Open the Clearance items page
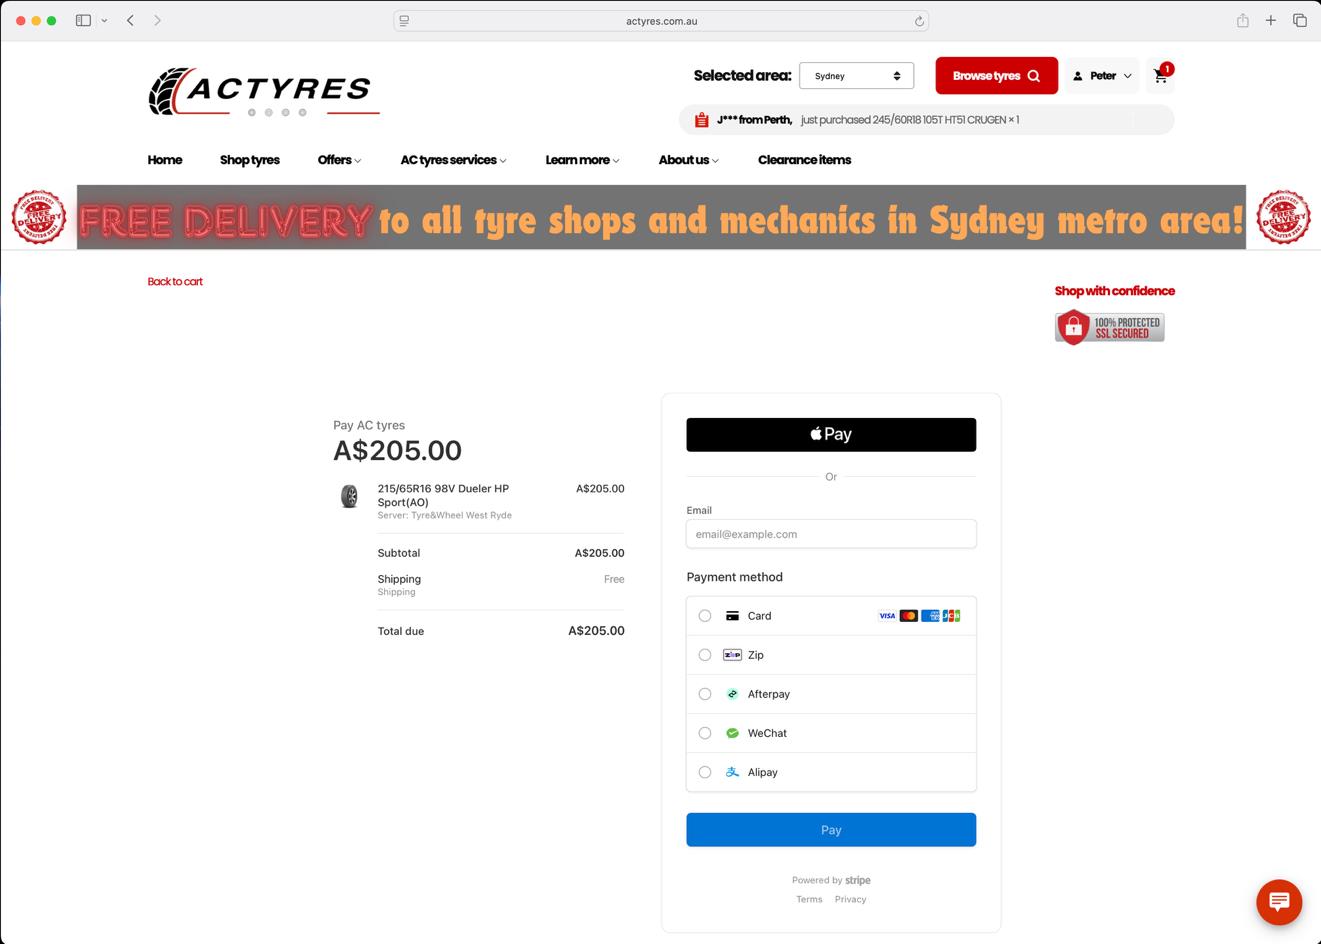The width and height of the screenshot is (1321, 944). click(x=804, y=160)
